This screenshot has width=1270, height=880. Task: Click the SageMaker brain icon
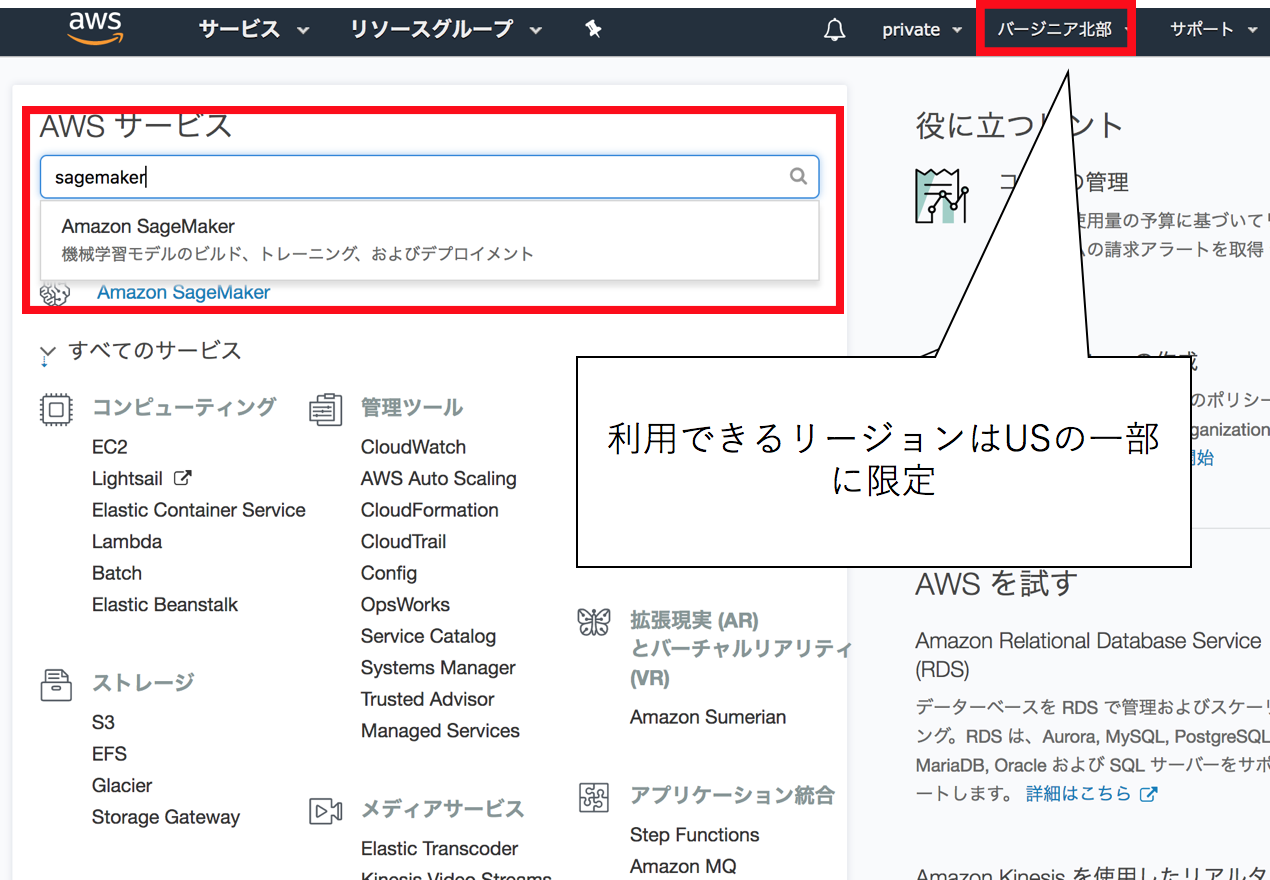click(55, 293)
